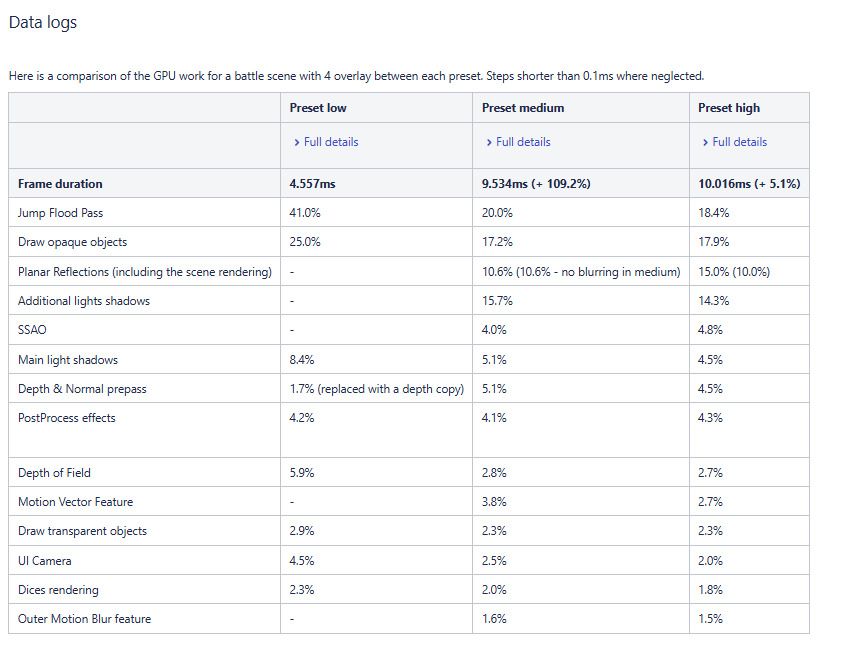This screenshot has height=649, width=851.
Task: Select the Preset low column header
Action: click(320, 107)
